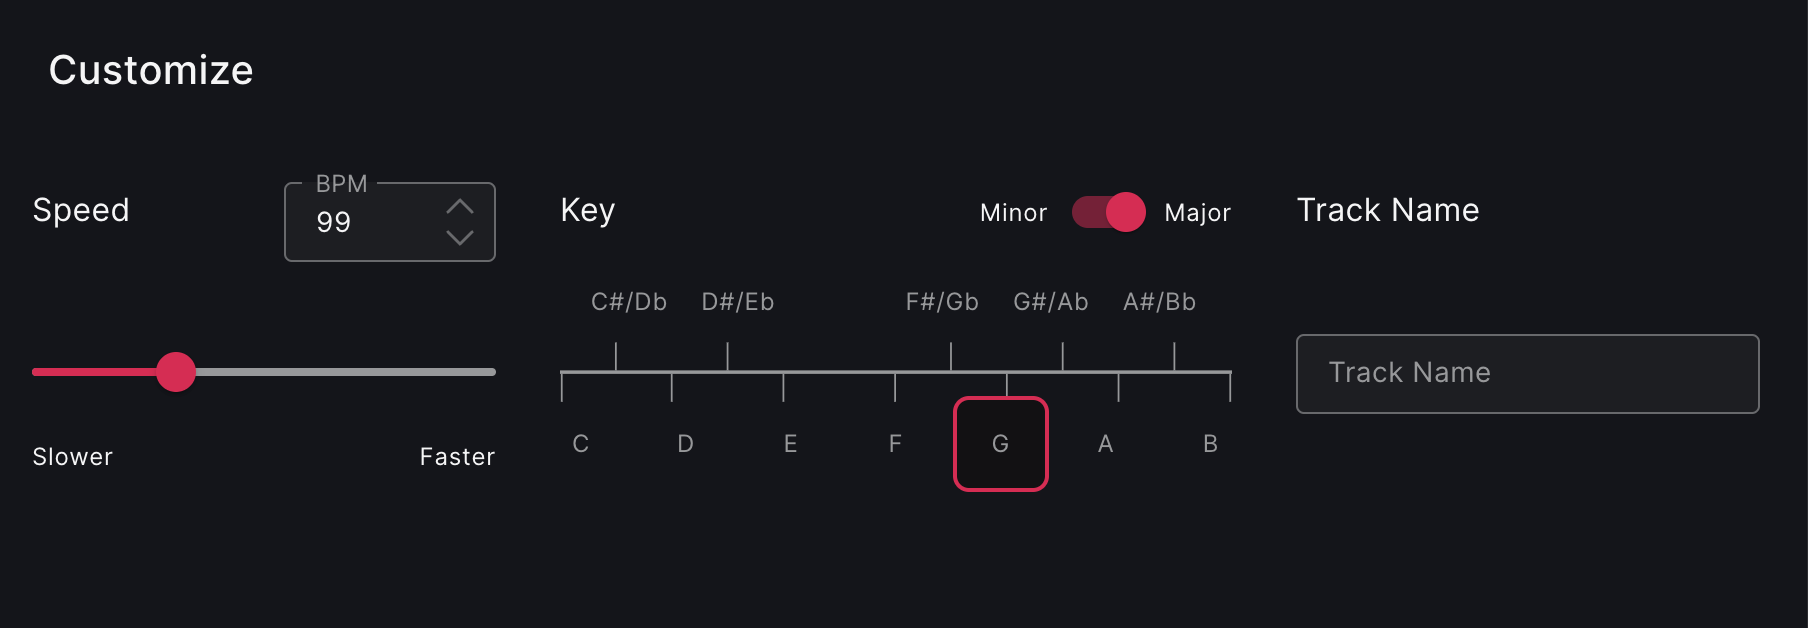Choose the A#/Bb key
The width and height of the screenshot is (1808, 628).
[x=1160, y=301]
